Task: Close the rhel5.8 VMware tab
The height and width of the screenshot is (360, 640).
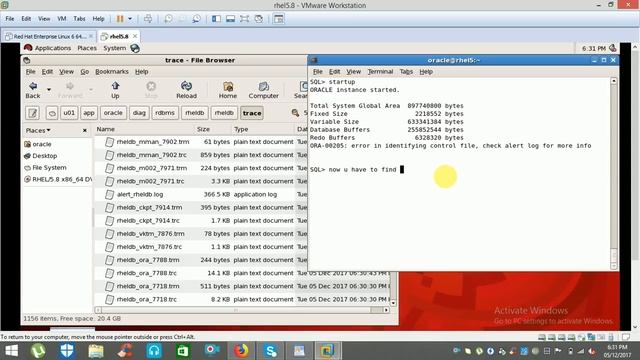Action: click(135, 36)
